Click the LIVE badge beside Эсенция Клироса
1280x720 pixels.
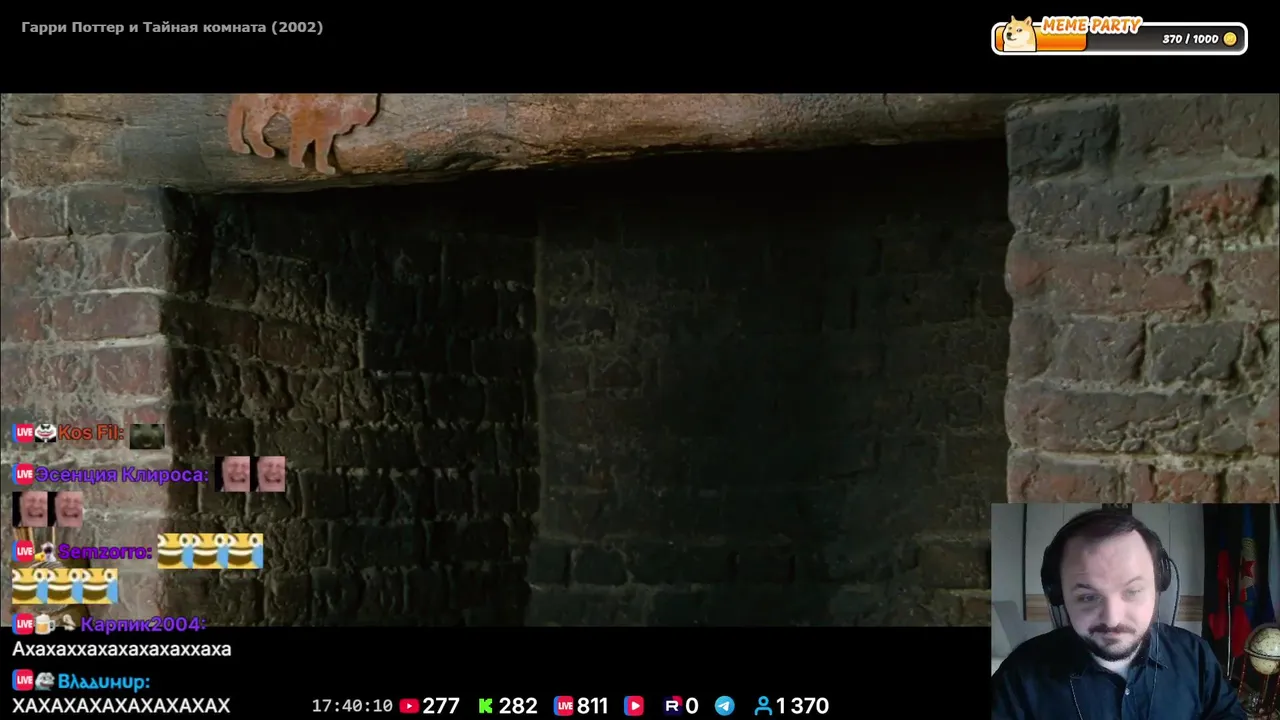[x=23, y=474]
